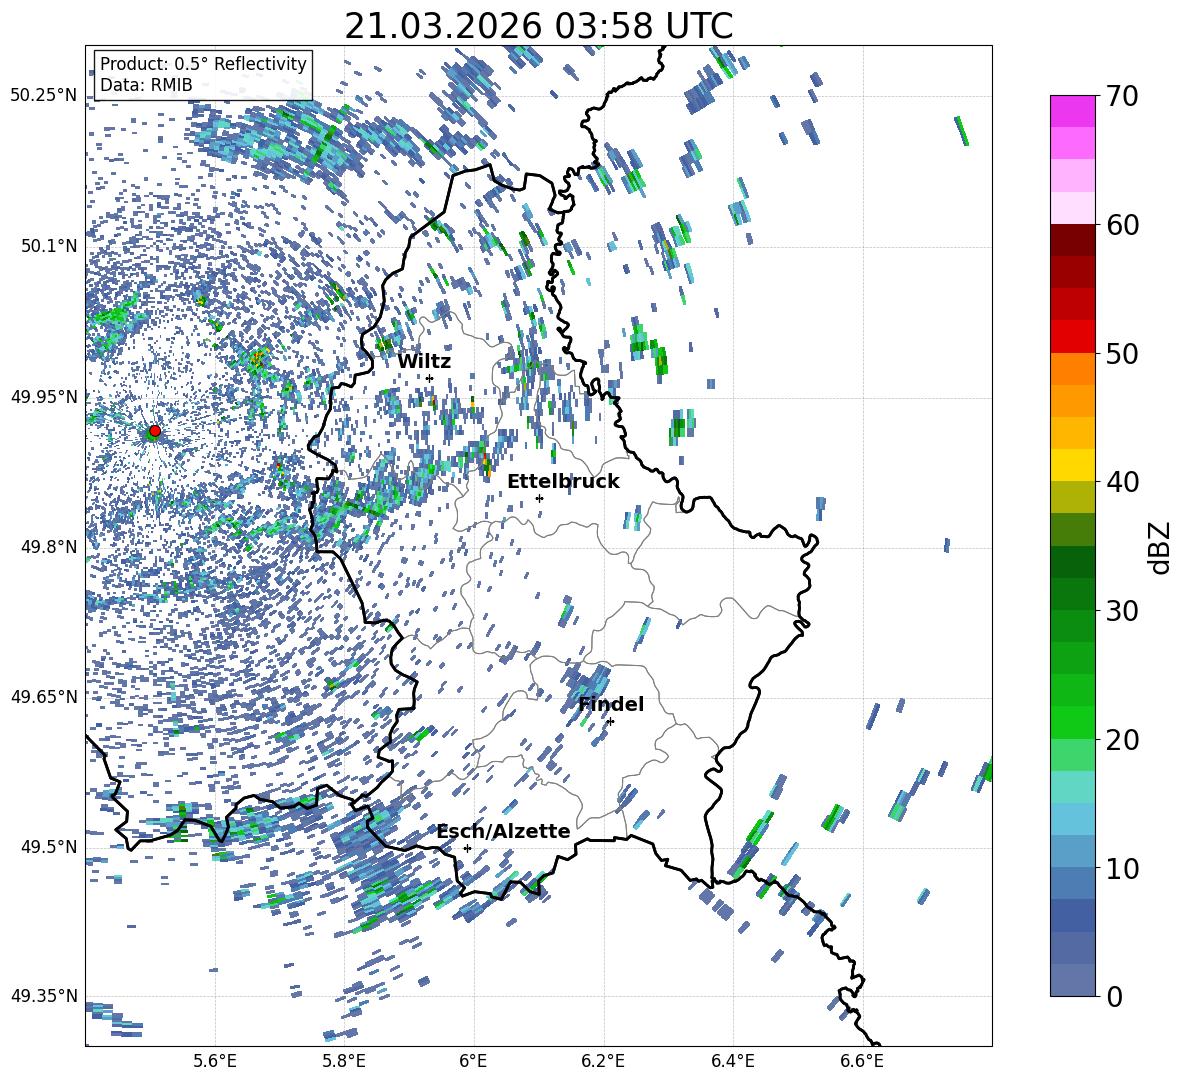The height and width of the screenshot is (1081, 1184).
Task: Click the Ettelbruck cross location marker
Action: [x=539, y=498]
